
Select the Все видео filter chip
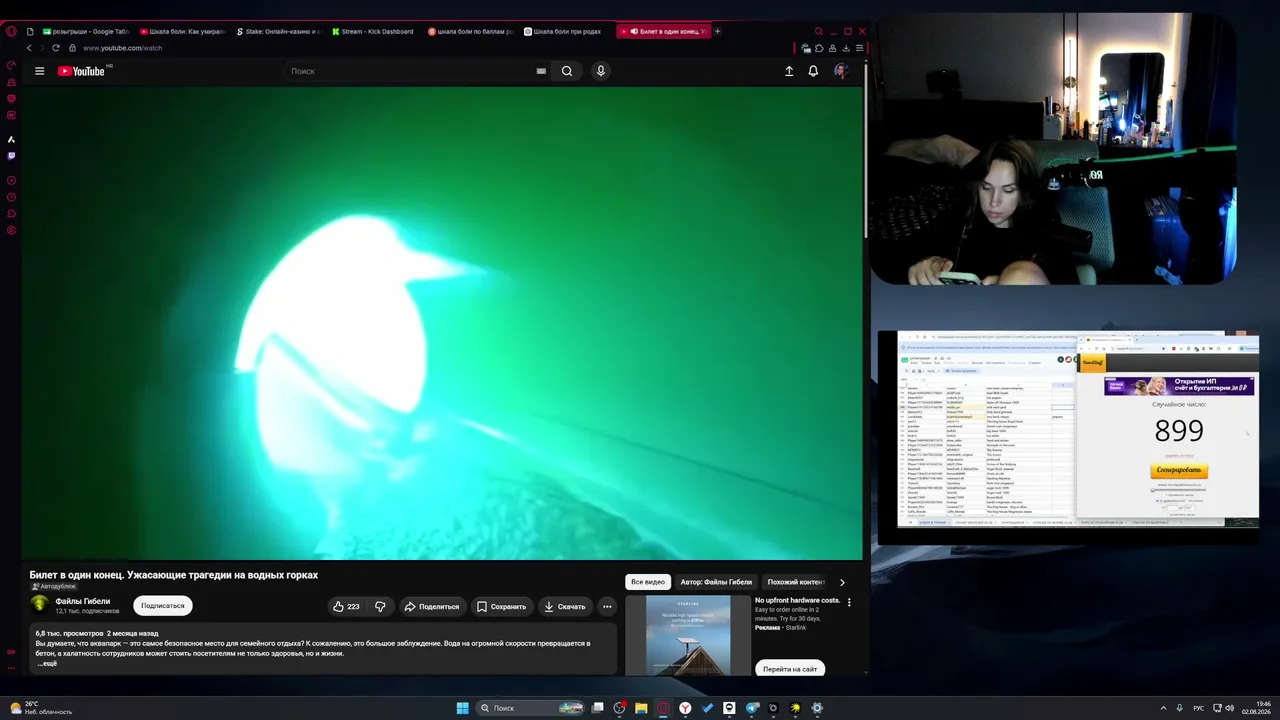pyautogui.click(x=648, y=582)
